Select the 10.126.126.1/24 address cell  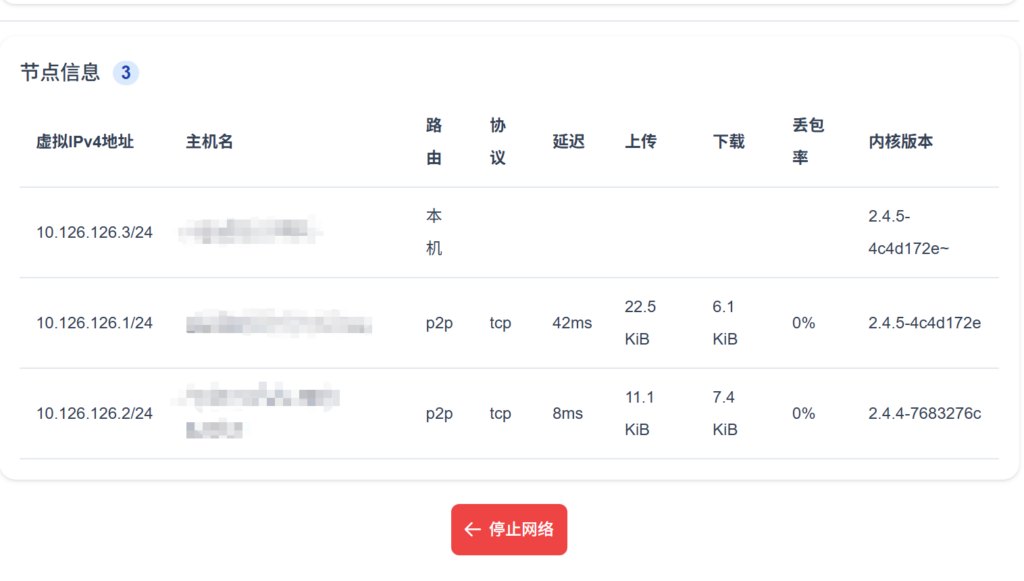95,323
